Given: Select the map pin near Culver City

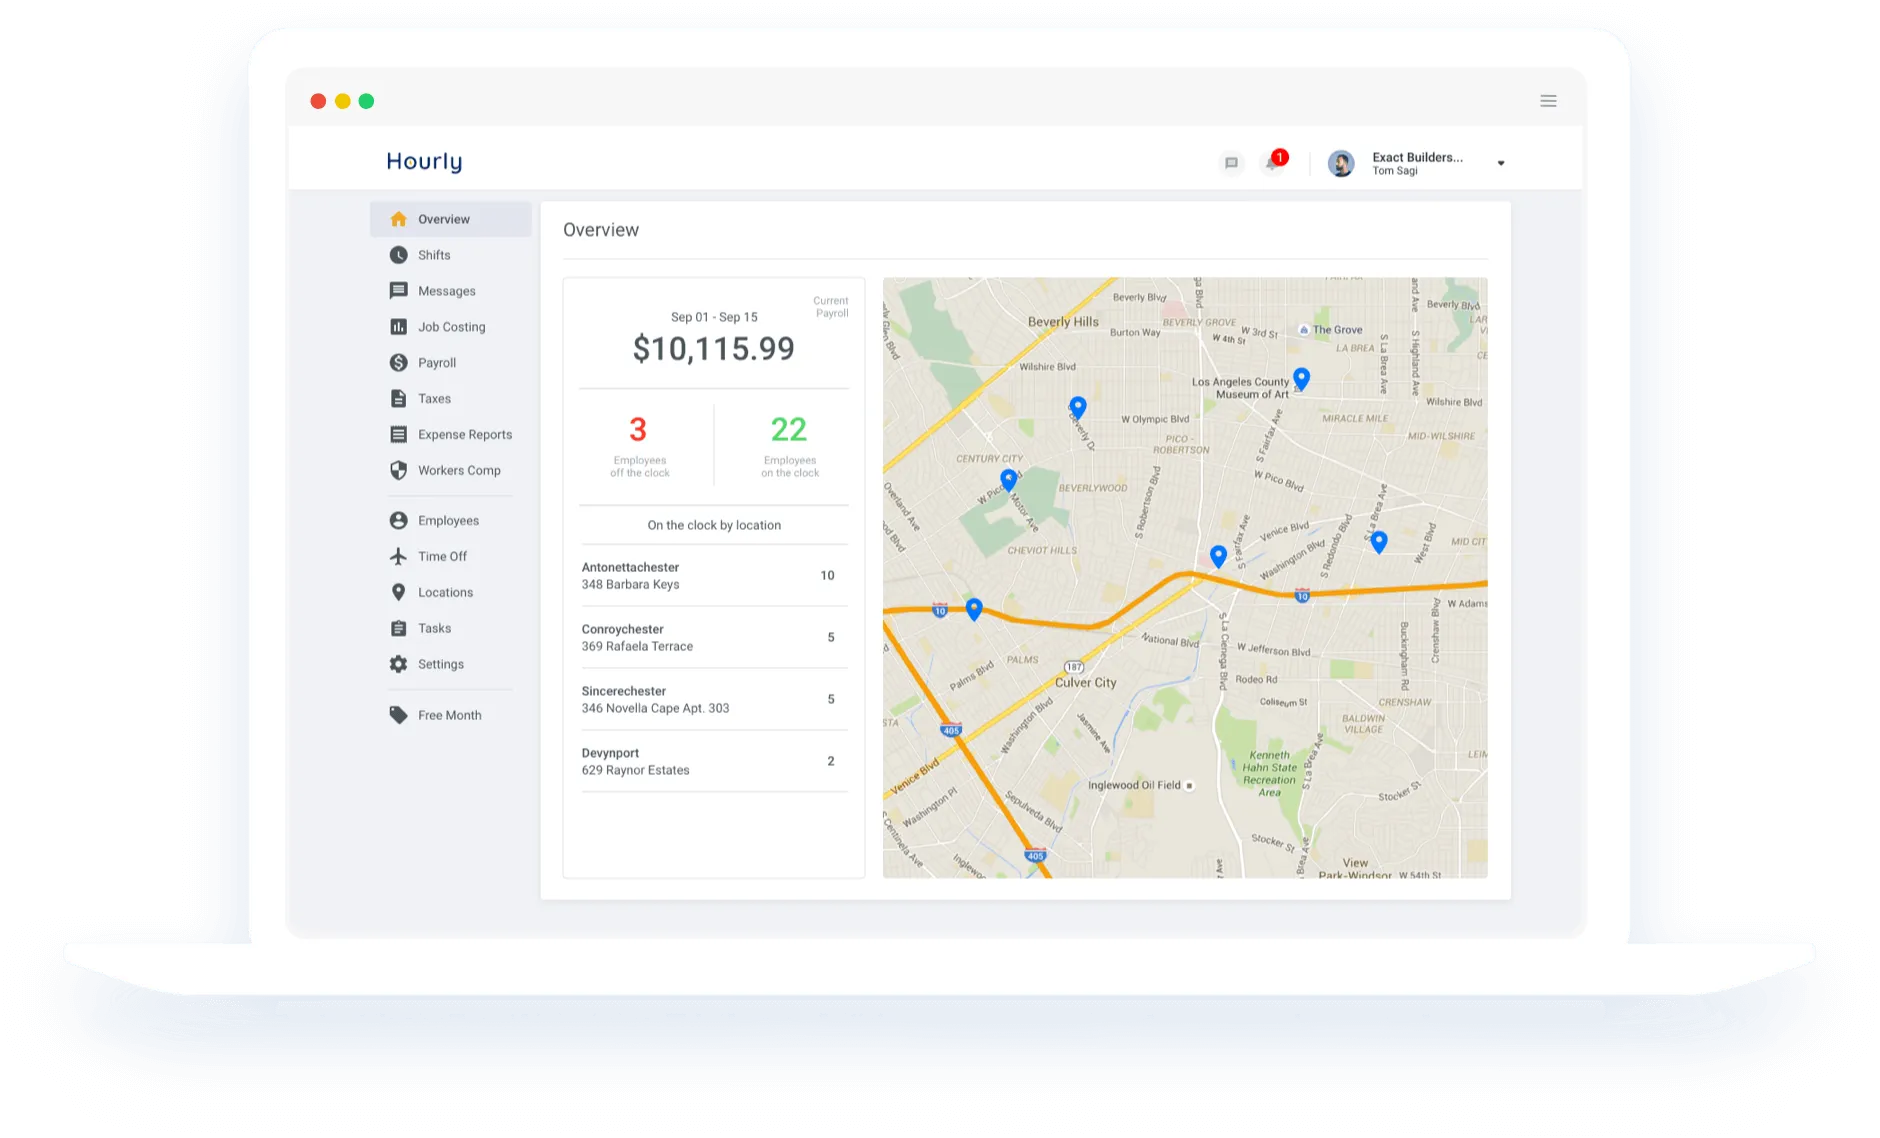Looking at the screenshot, I should [x=974, y=606].
